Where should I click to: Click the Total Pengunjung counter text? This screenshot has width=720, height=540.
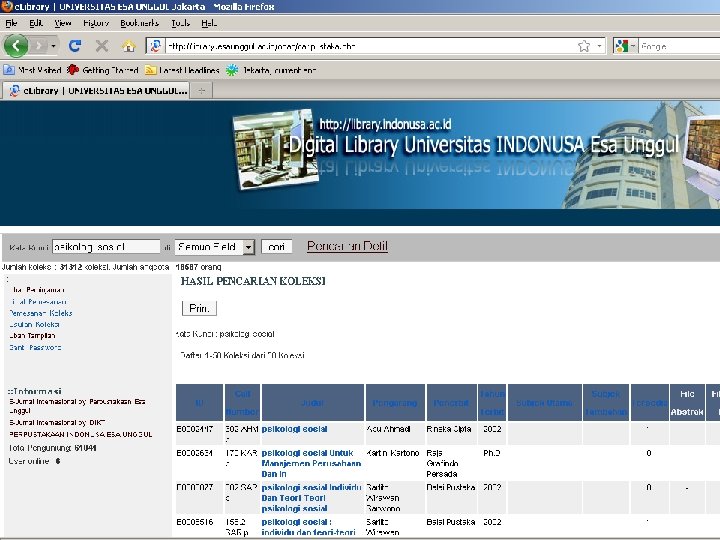(x=53, y=448)
